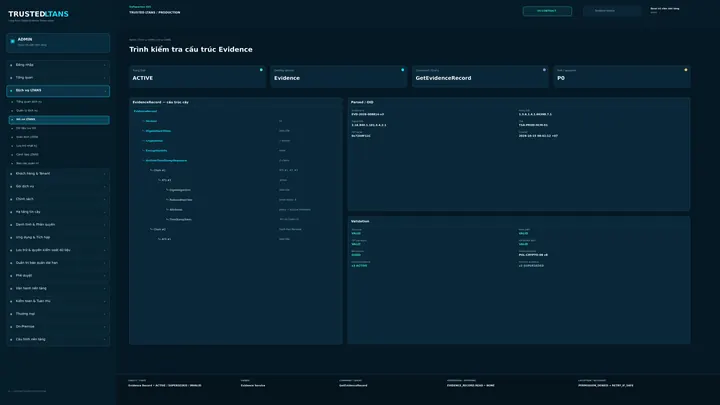Expand Vận hành nền tảng chevron
720x405 pixels.
[x=105, y=289]
